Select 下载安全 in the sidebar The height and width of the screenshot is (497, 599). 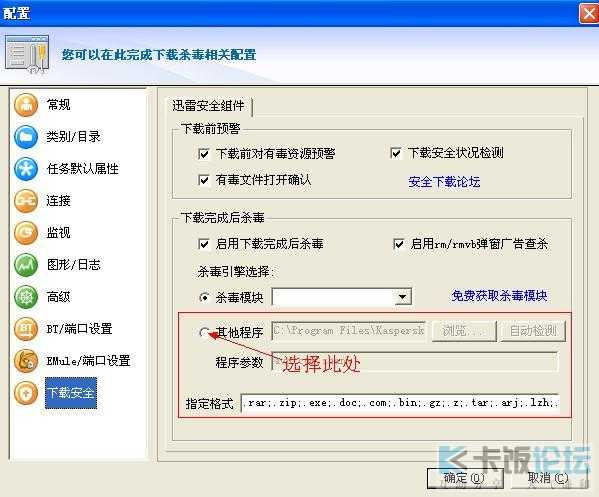click(71, 393)
